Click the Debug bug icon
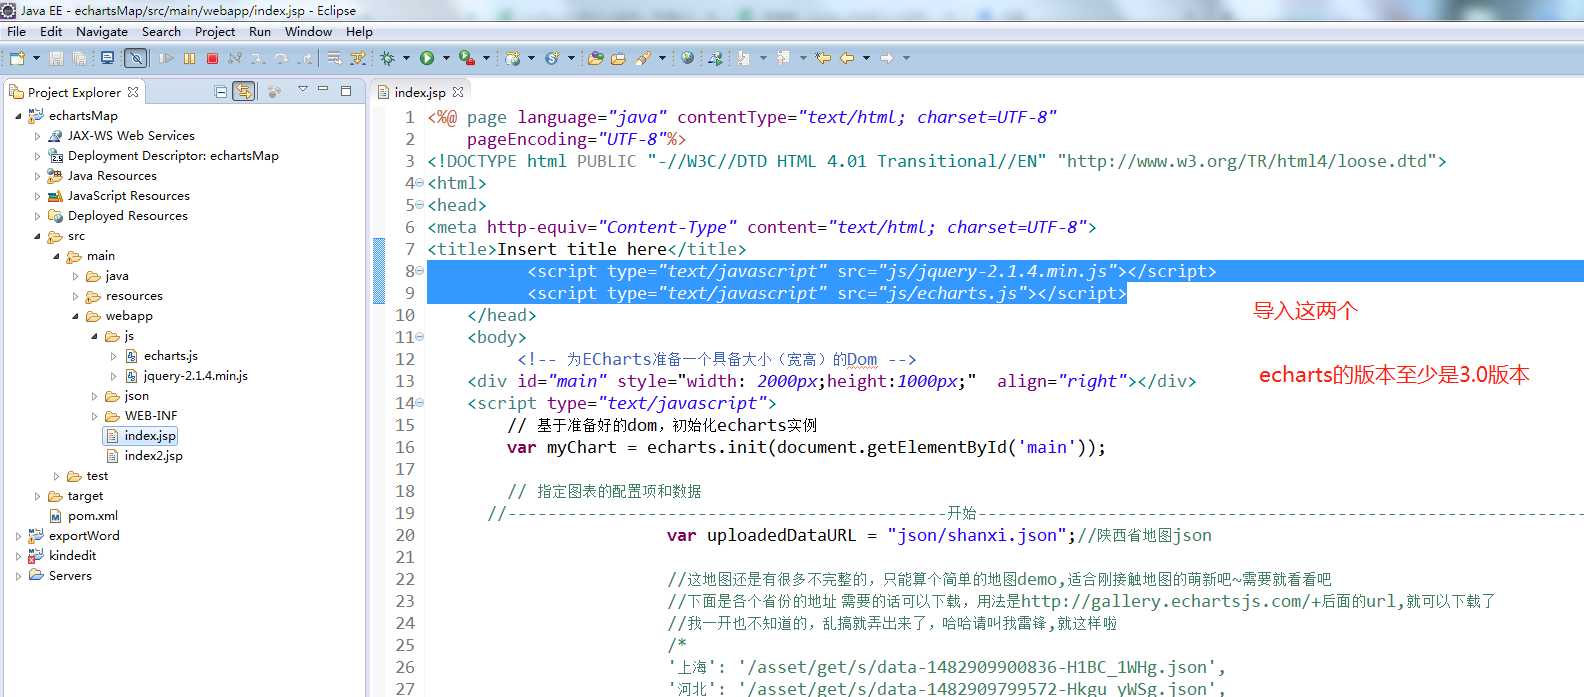This screenshot has height=697, width=1584. 388,58
